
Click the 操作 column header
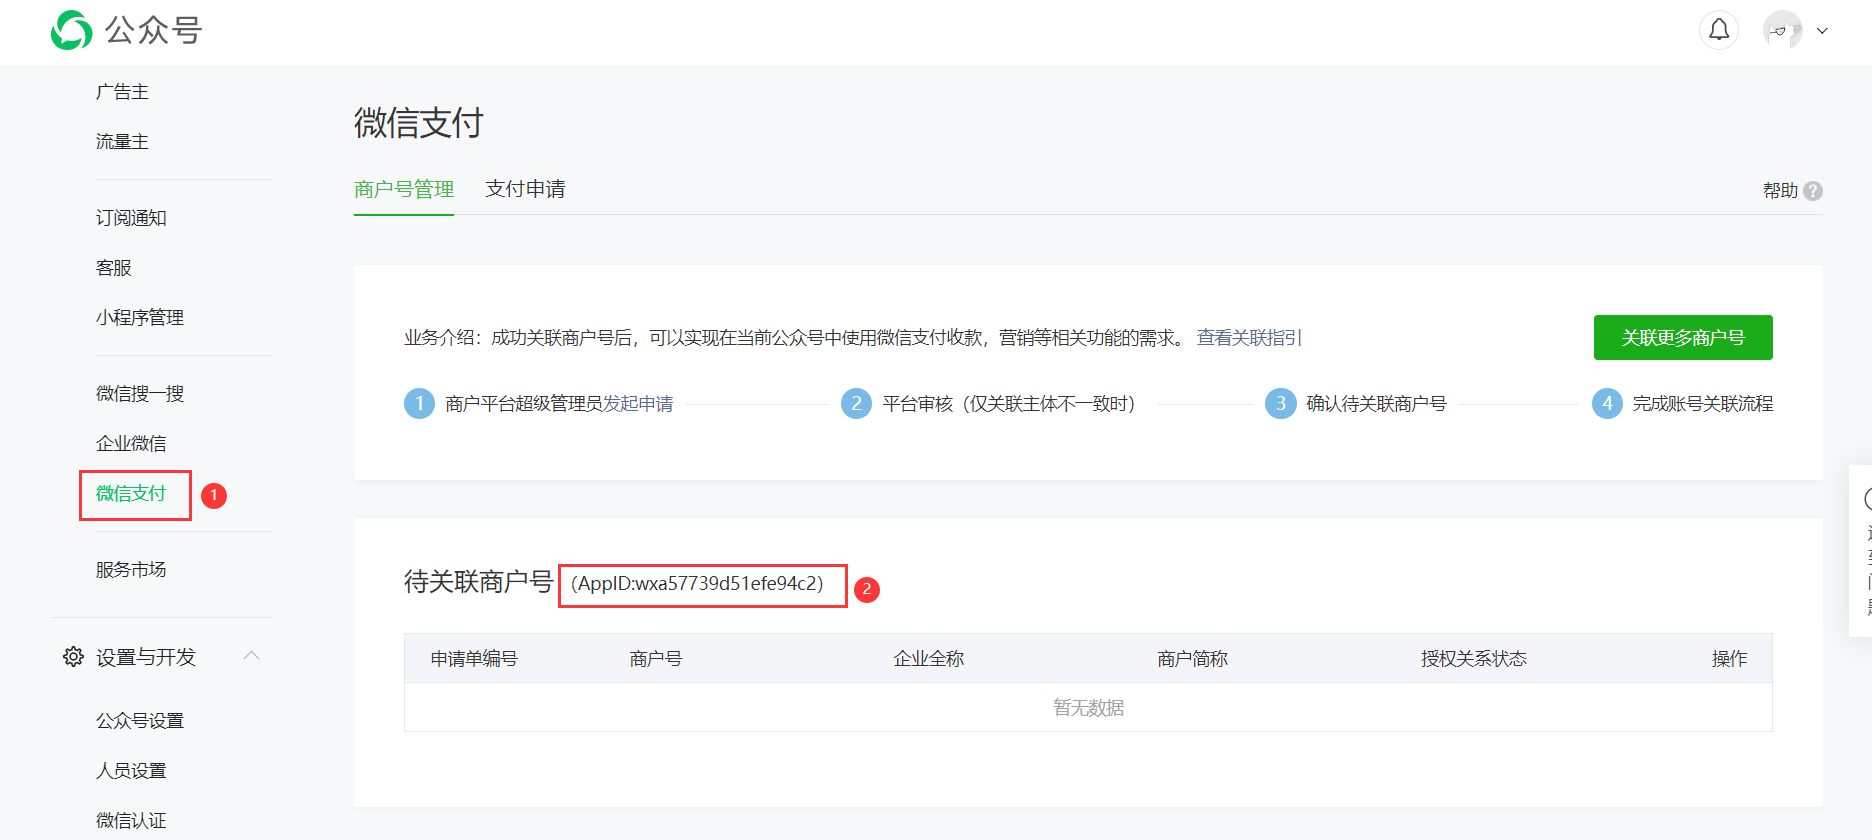coord(1730,659)
